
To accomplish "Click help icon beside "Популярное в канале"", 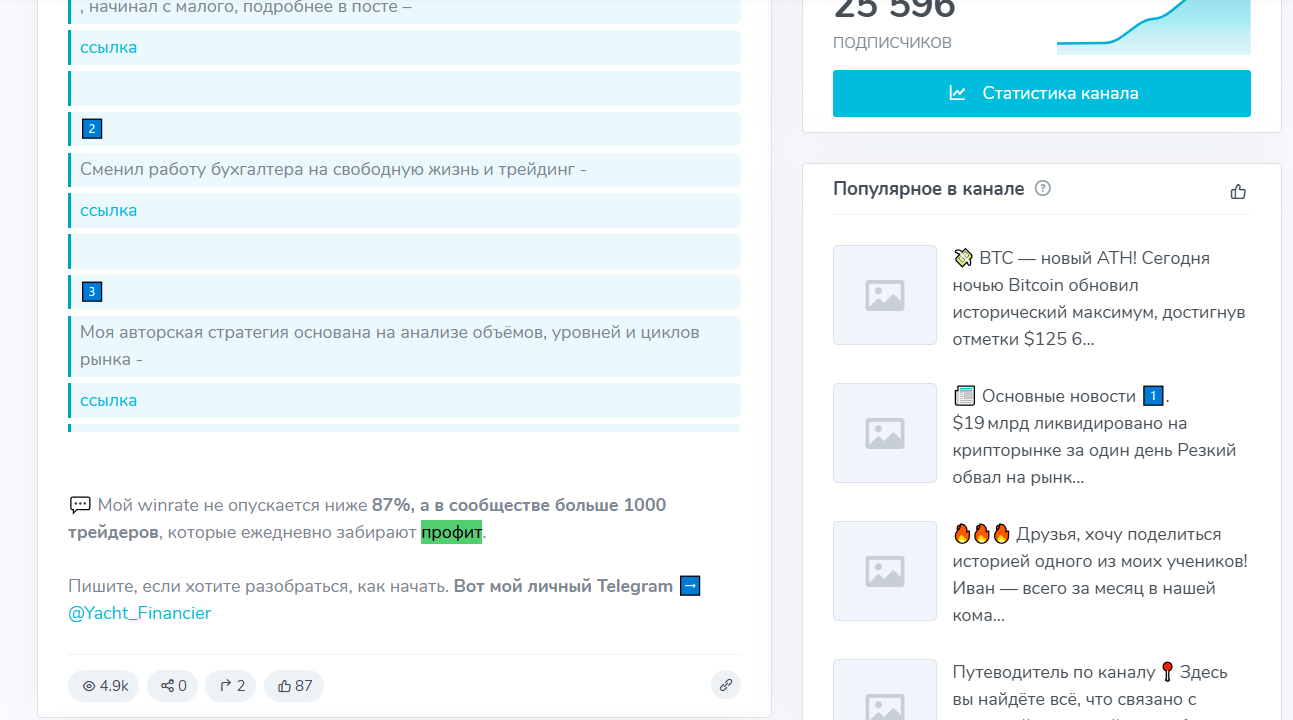I will click(x=1043, y=188).
